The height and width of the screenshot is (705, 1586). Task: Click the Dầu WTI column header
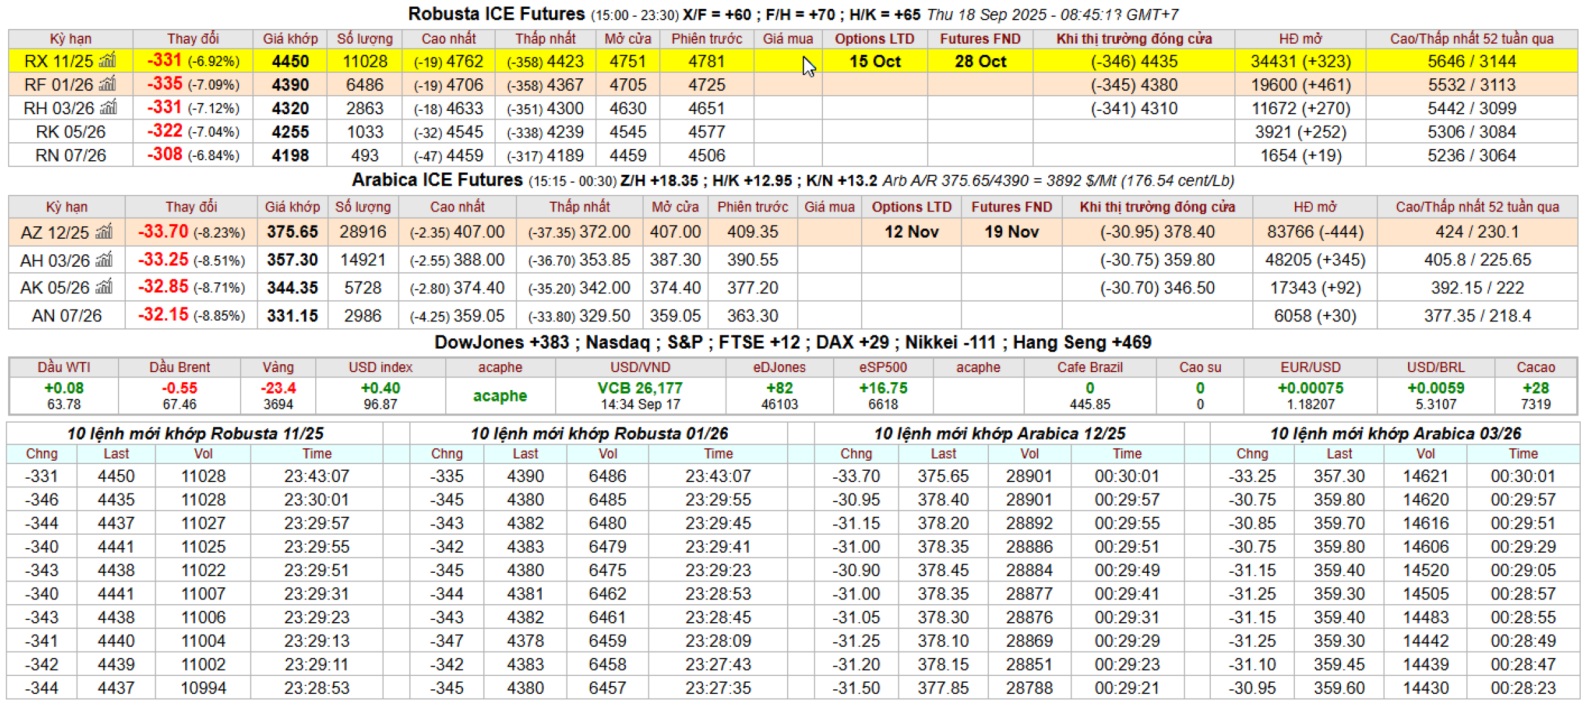click(64, 368)
